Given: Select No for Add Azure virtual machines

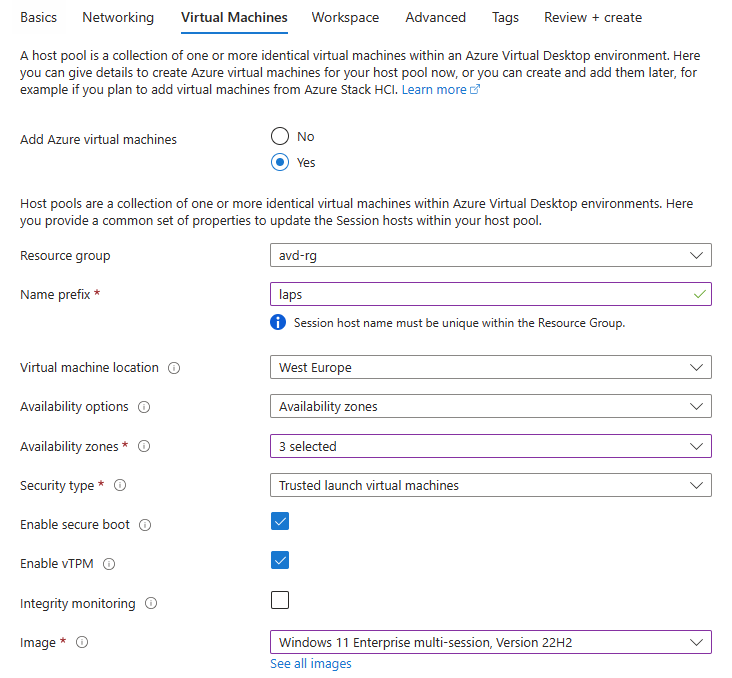Looking at the screenshot, I should click(280, 136).
